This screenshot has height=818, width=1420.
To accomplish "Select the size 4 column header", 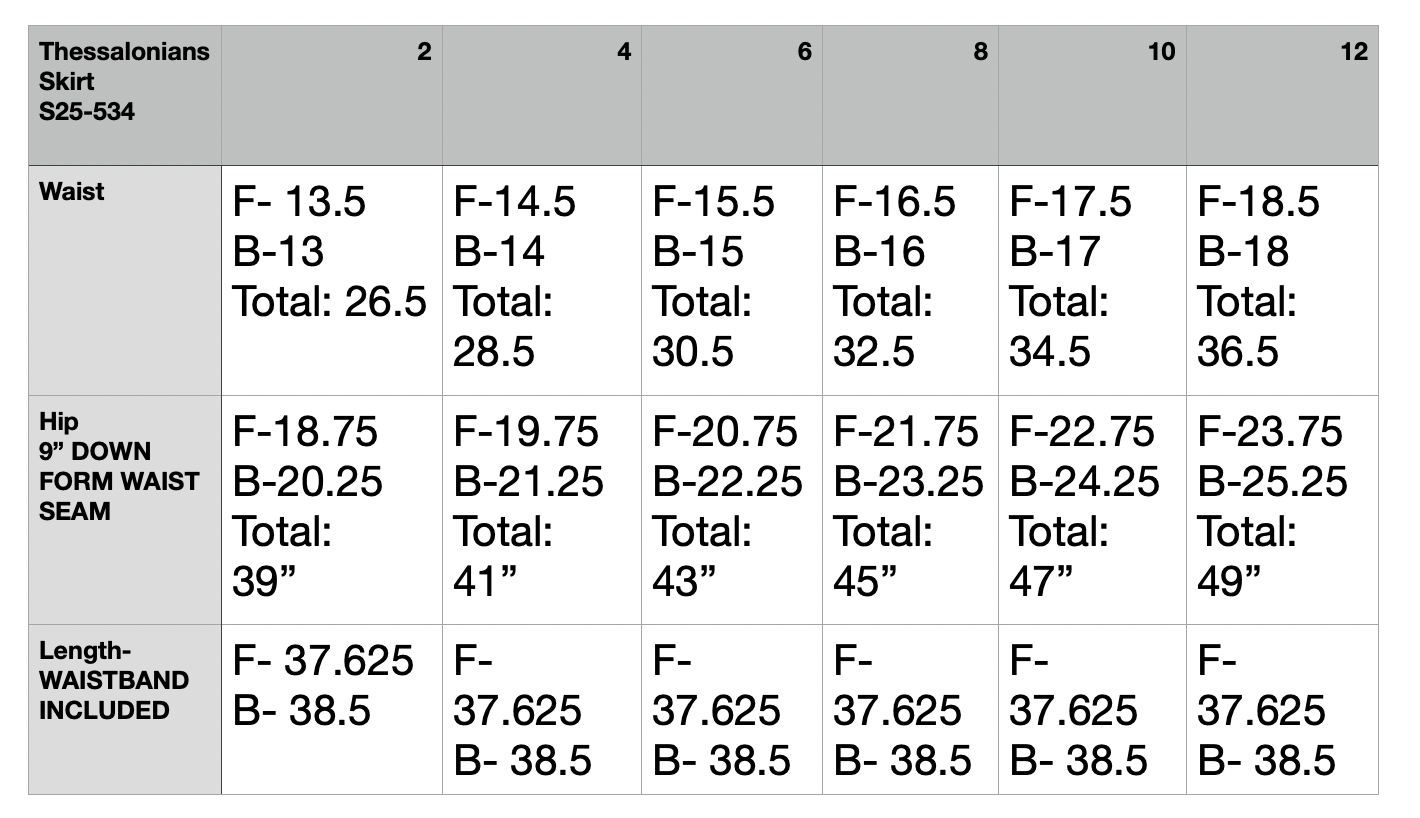I will [x=542, y=96].
